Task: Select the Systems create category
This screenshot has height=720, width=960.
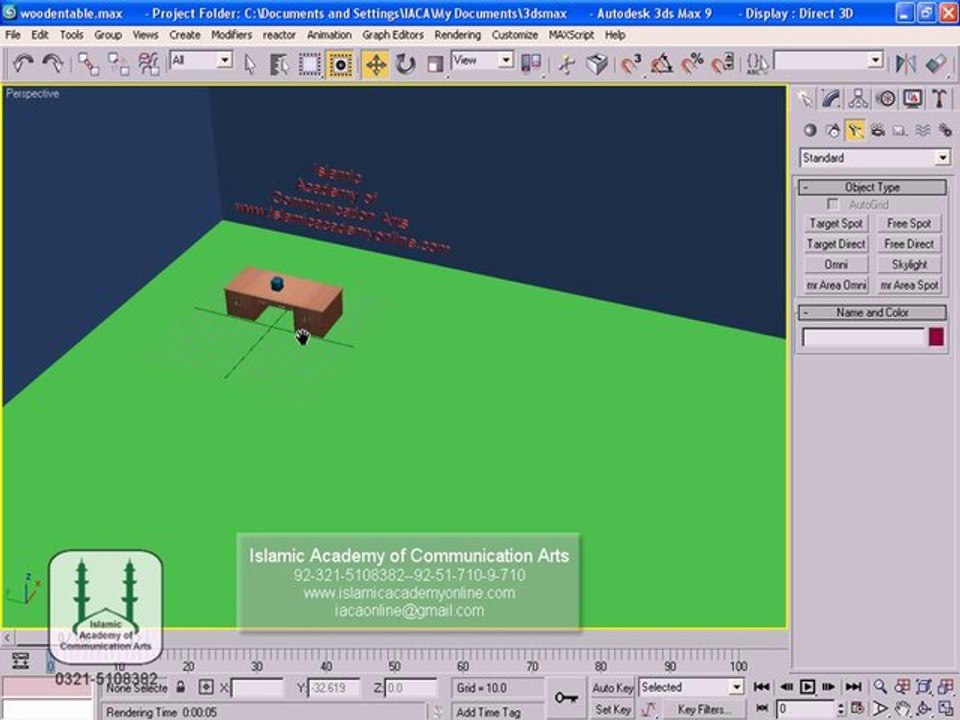Action: pos(945,130)
